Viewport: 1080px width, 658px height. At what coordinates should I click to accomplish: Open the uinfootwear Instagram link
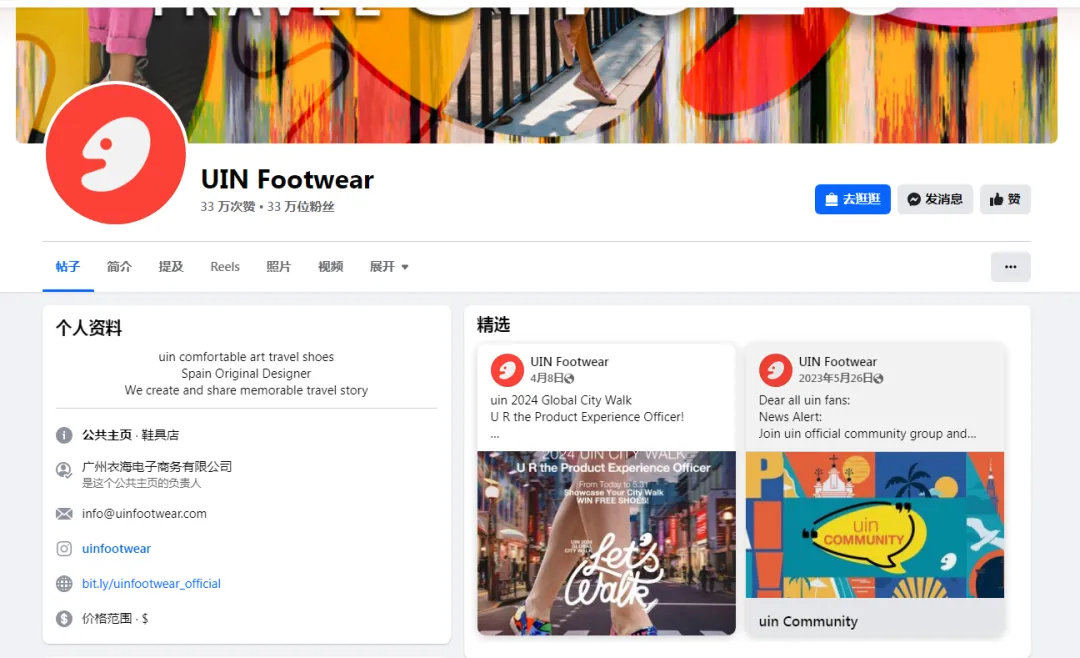pos(116,548)
